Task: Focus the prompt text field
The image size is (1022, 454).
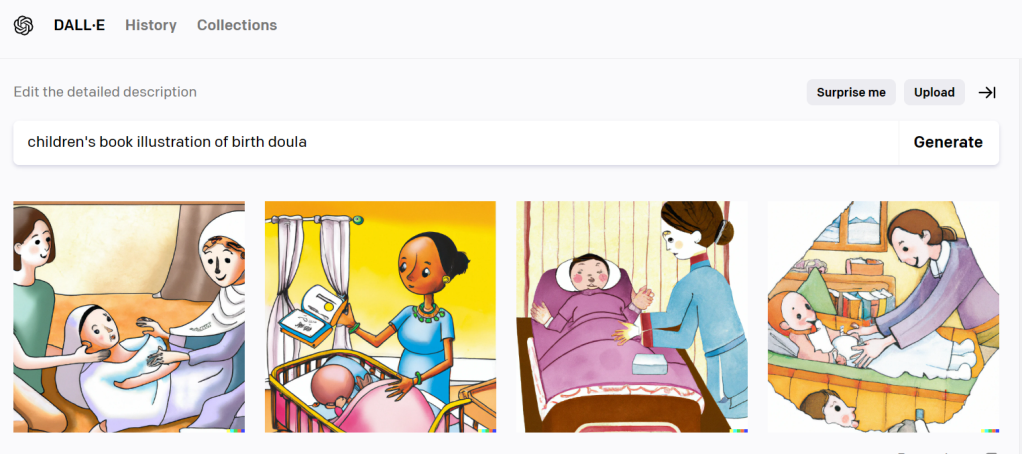Action: point(456,142)
